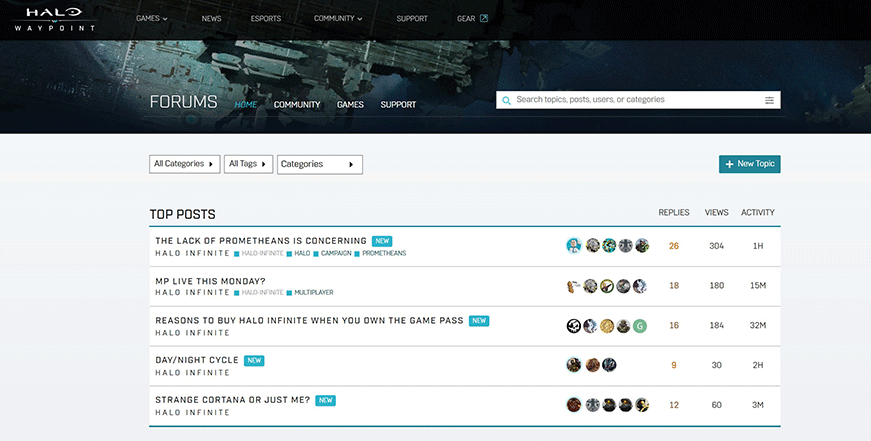
Task: Select the forums Home tab
Action: pyautogui.click(x=246, y=104)
